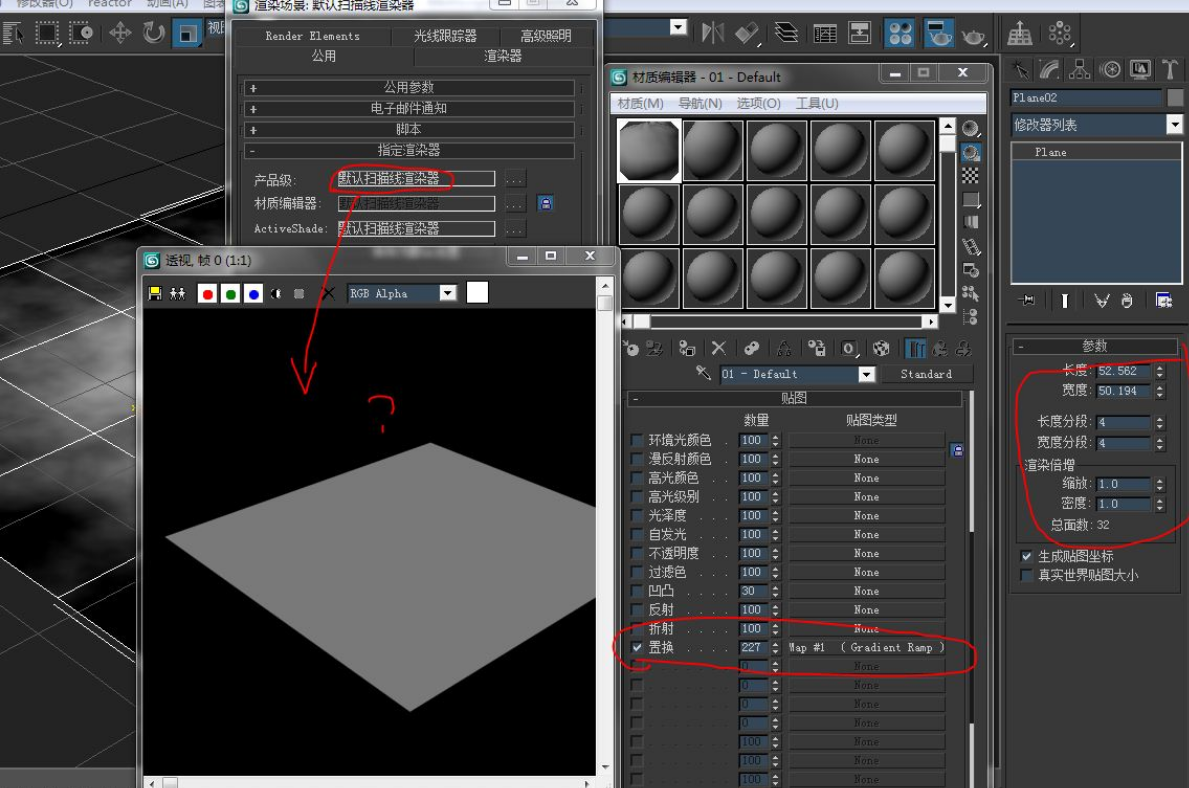Select the Move tool in main toolbar
Screen dimensions: 1189x788
coord(120,33)
